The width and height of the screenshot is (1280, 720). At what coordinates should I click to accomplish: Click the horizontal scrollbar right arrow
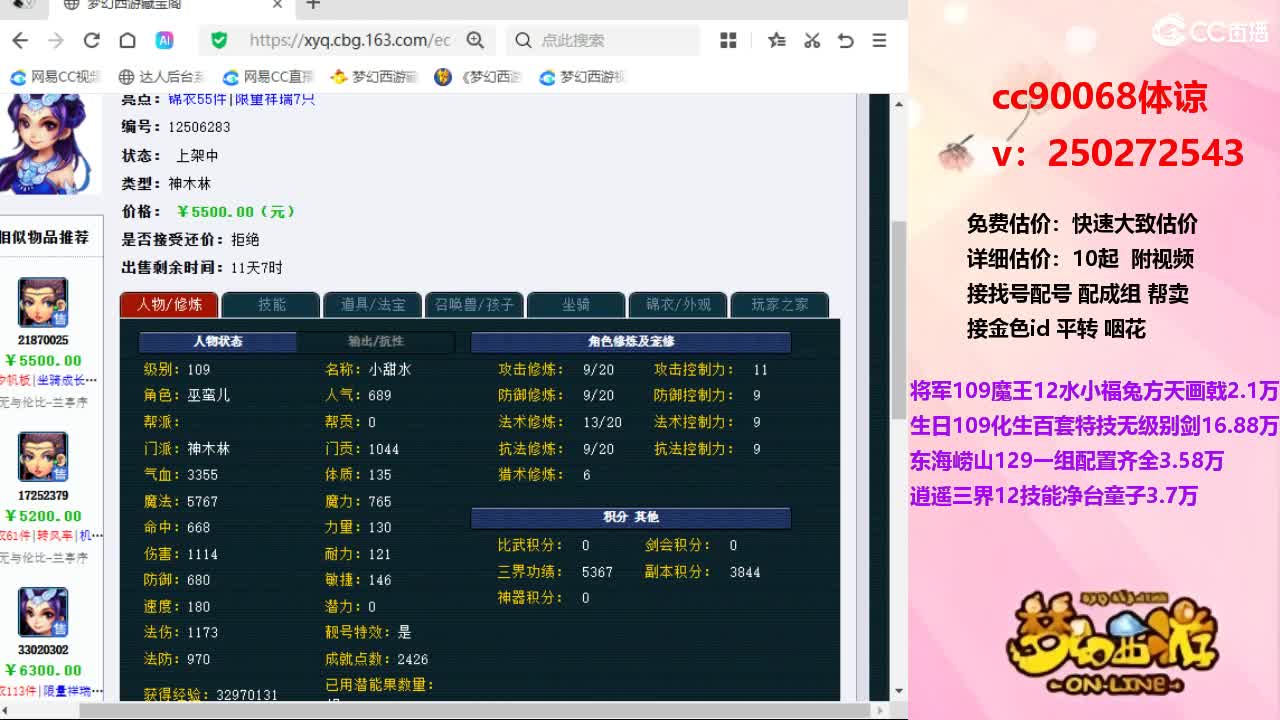tap(881, 710)
